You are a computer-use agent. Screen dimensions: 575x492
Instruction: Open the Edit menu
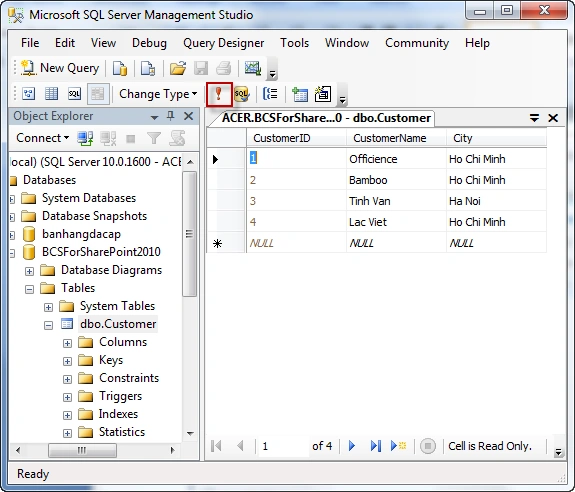(65, 43)
